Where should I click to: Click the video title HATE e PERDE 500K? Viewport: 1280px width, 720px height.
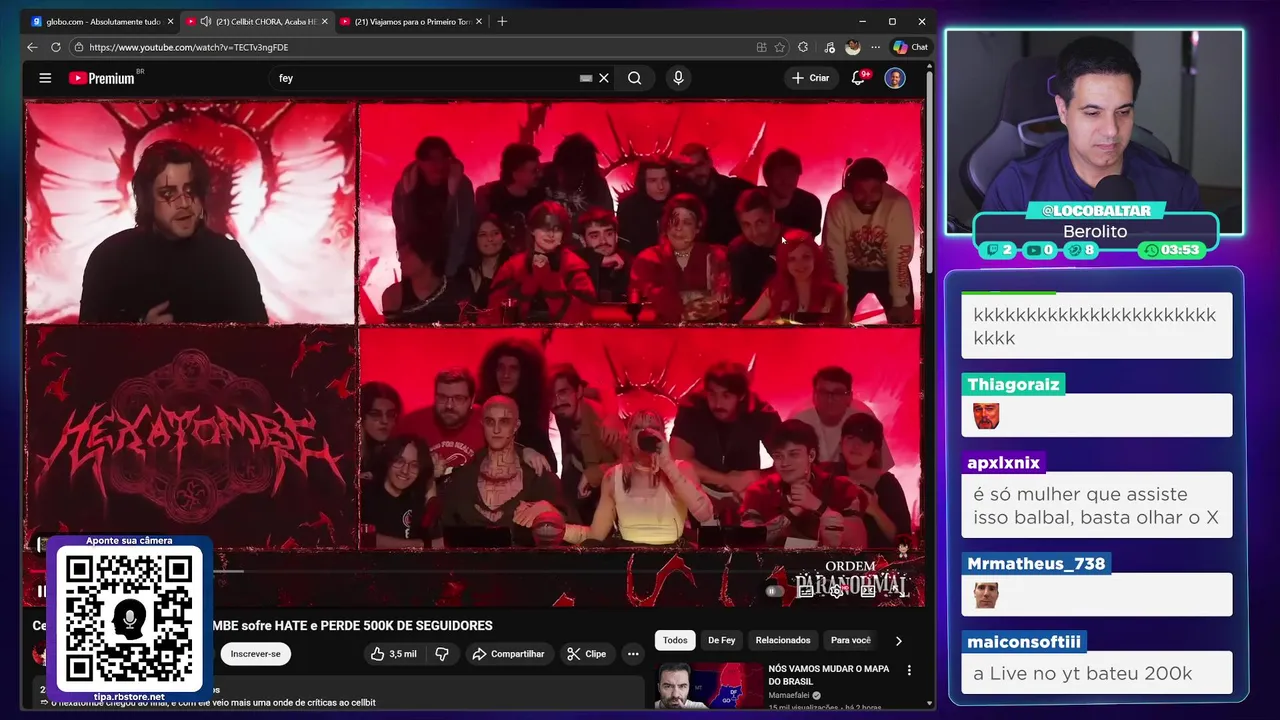coord(262,625)
